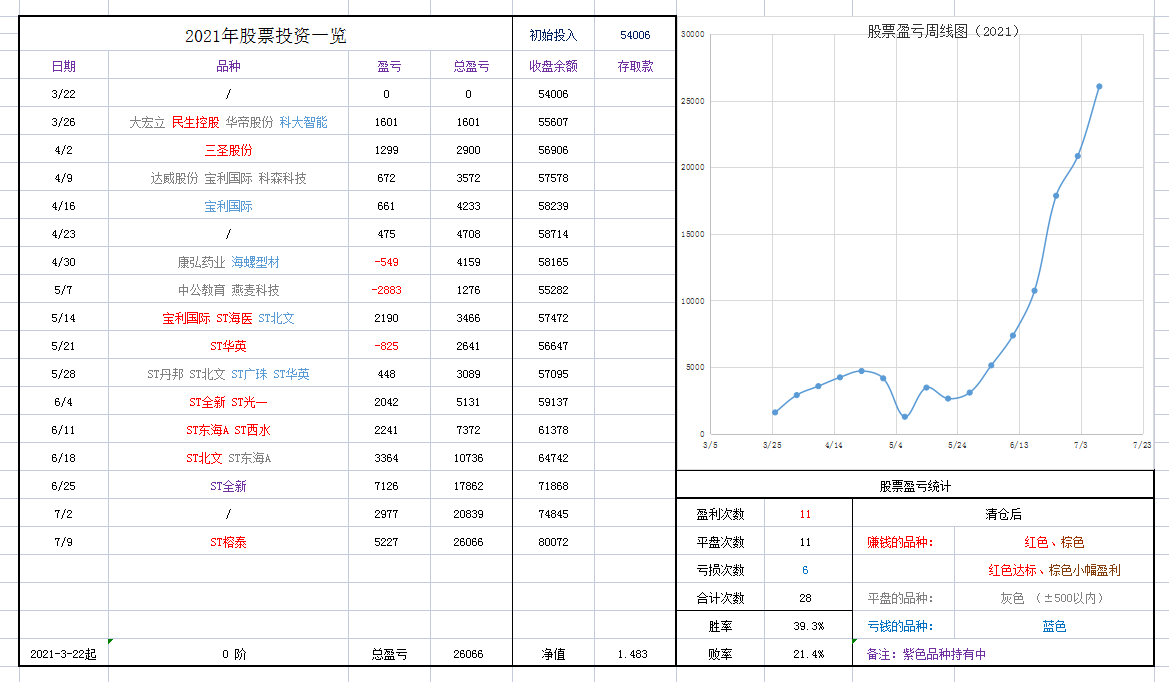Select the 合计次数 value 28

point(805,598)
